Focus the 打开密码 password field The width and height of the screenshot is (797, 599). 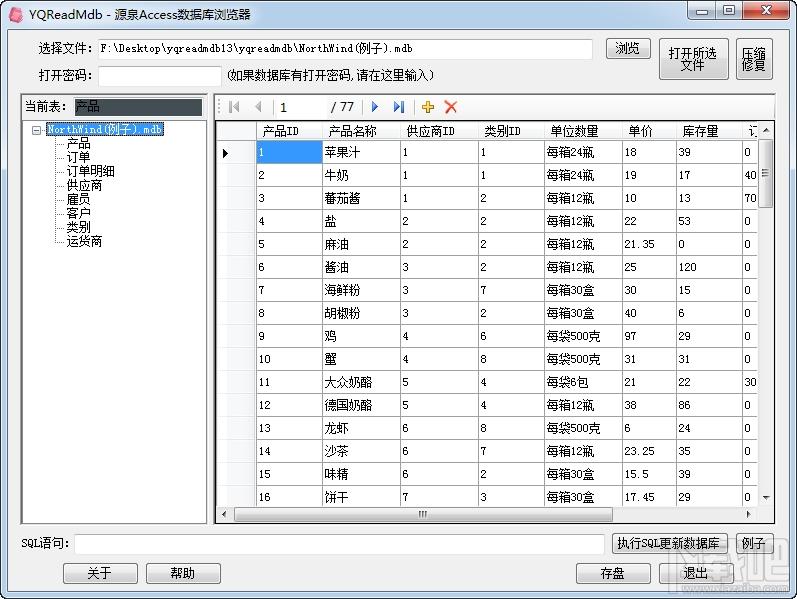[160, 76]
